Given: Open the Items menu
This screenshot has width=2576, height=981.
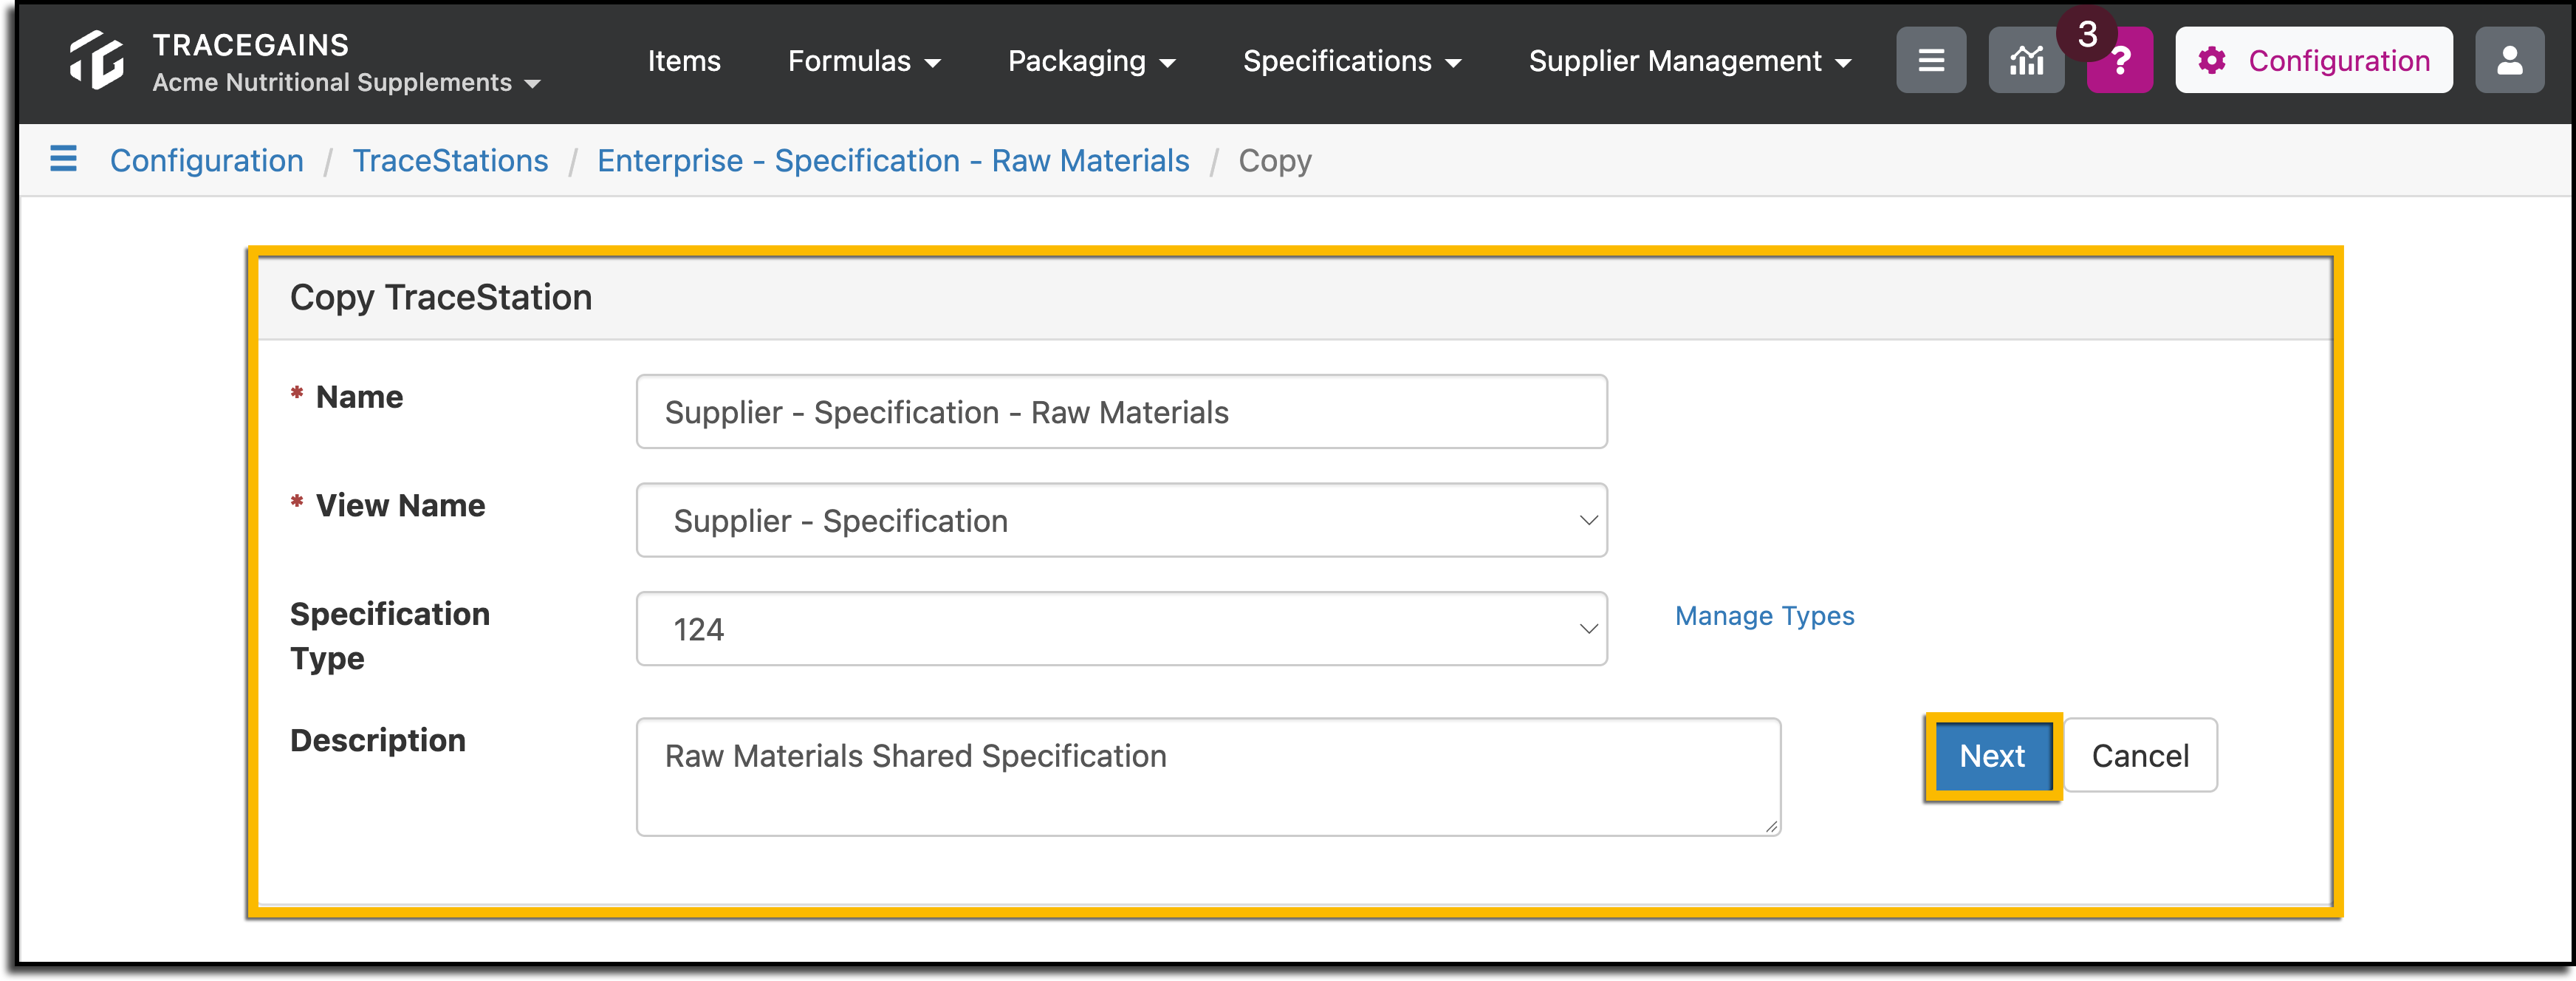Looking at the screenshot, I should click(x=684, y=61).
